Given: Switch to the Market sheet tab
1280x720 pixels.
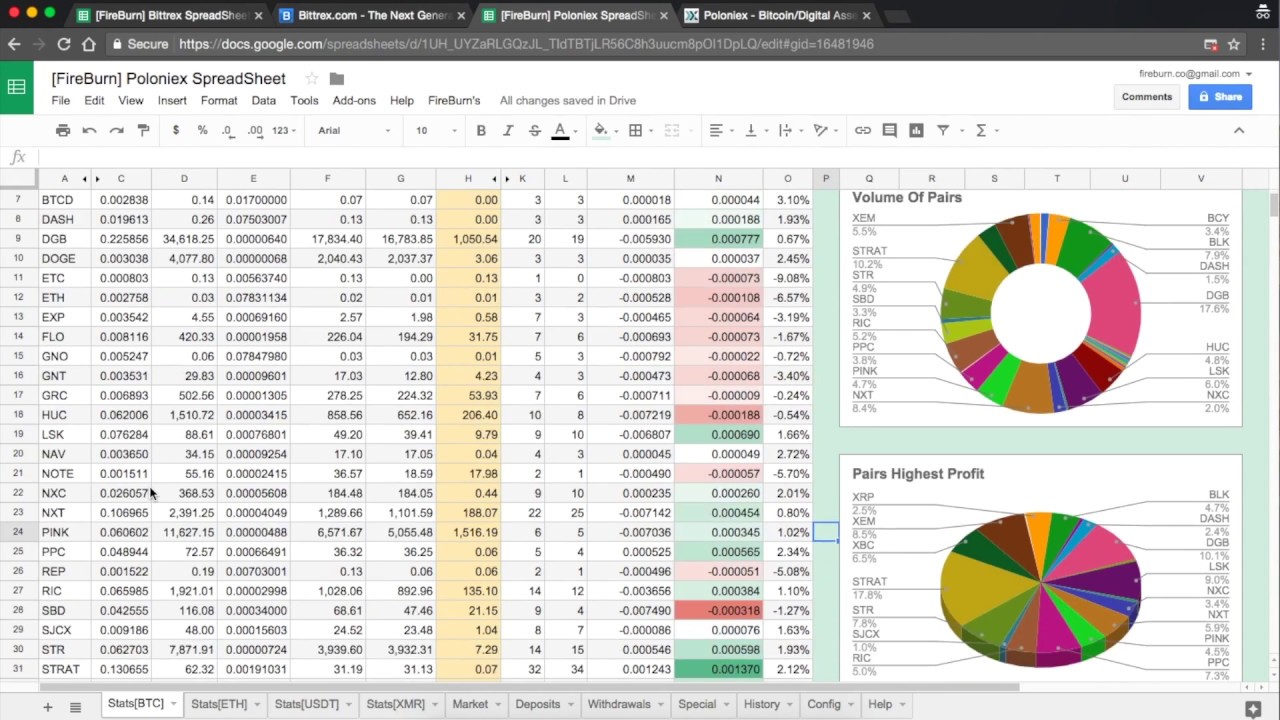Looking at the screenshot, I should click(477, 704).
